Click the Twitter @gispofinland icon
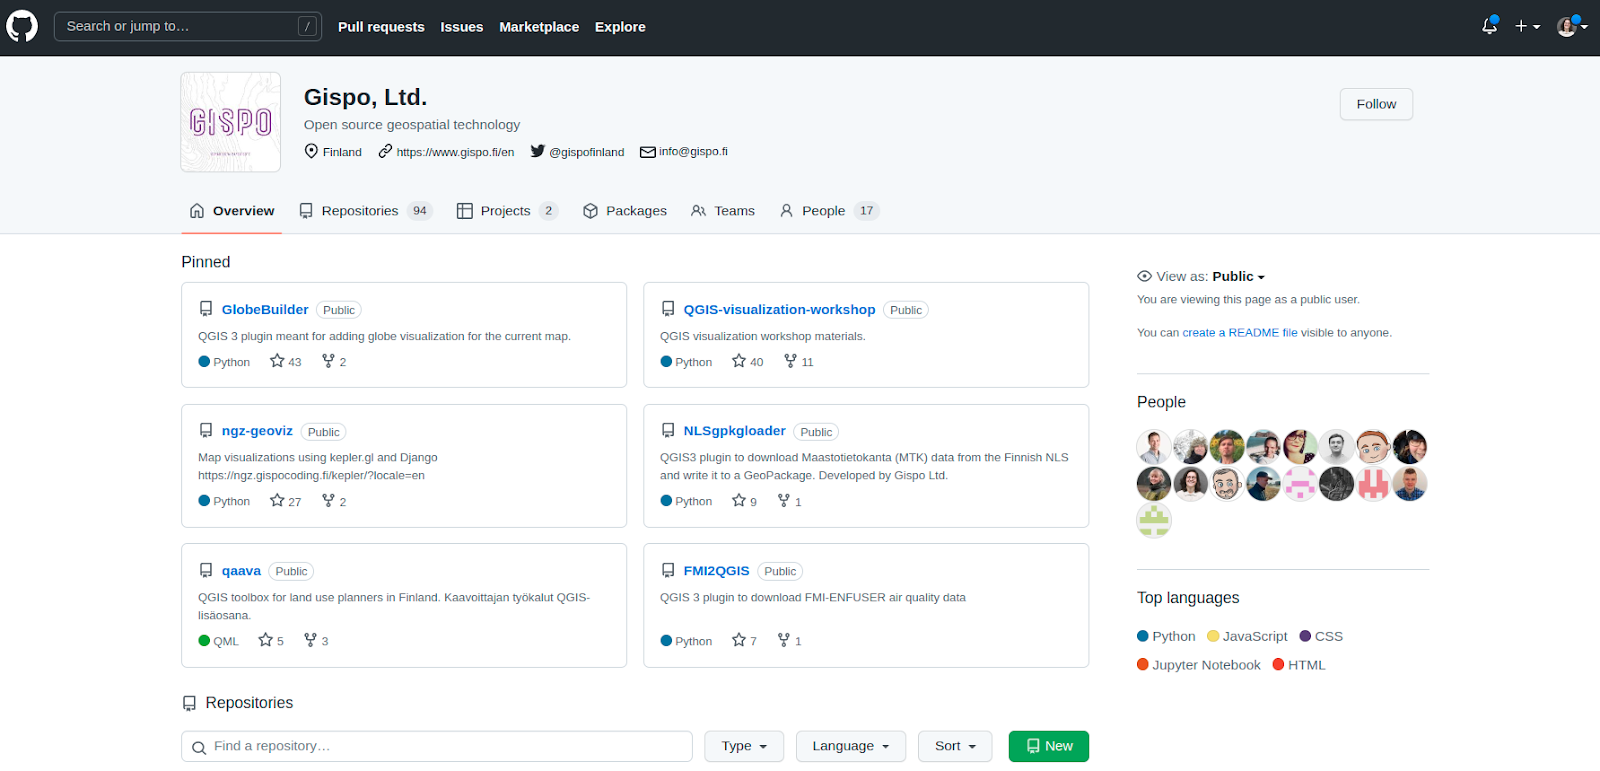 click(538, 151)
